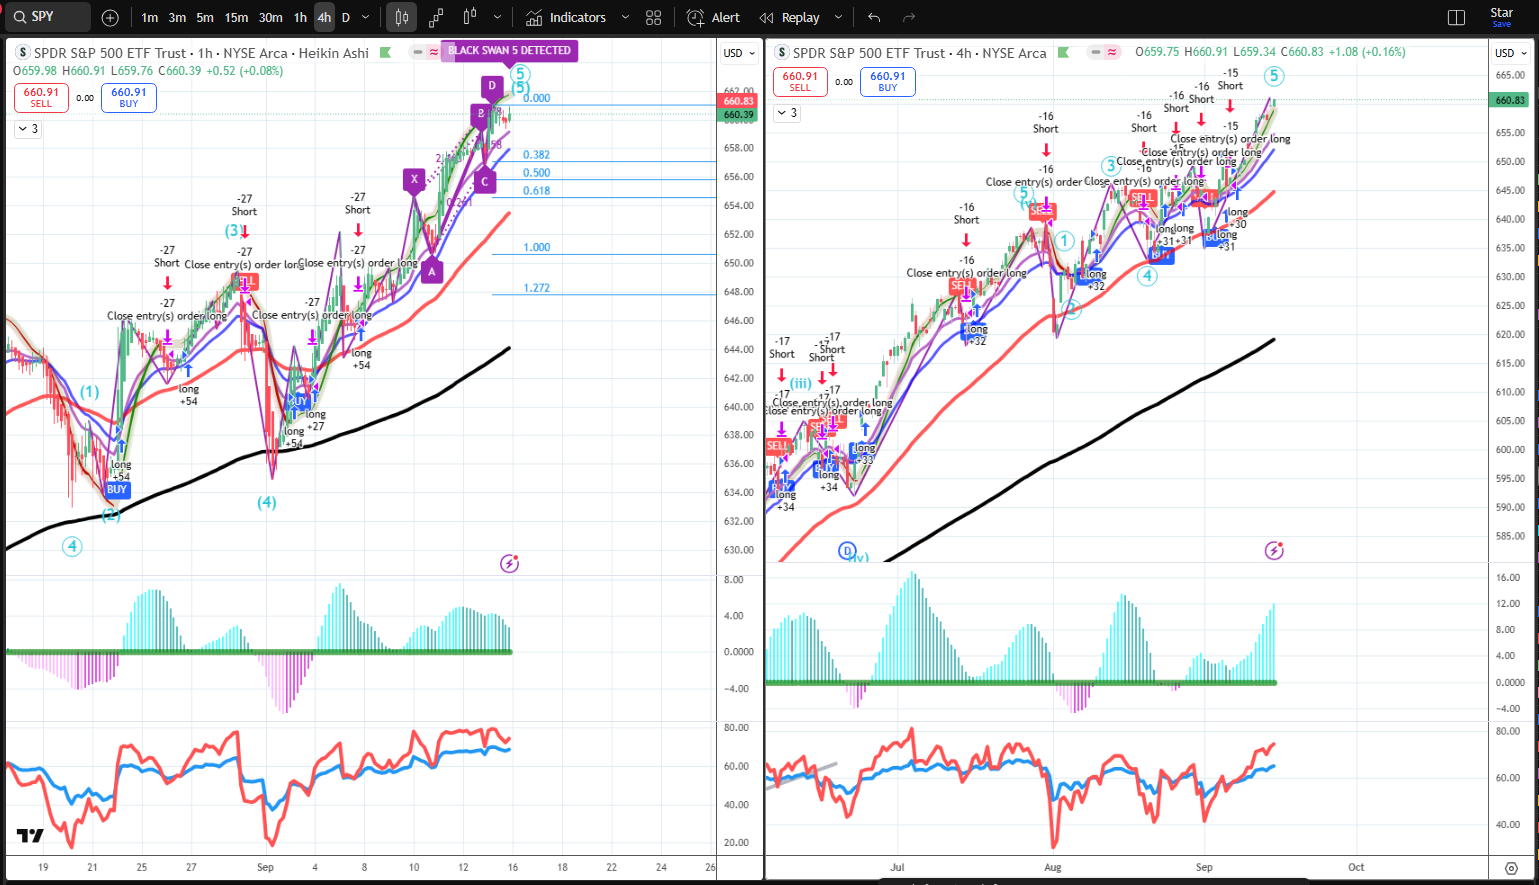Click the 660.91 BUY button on 1h chart
Screen dimensions: 1539x885
tap(129, 97)
